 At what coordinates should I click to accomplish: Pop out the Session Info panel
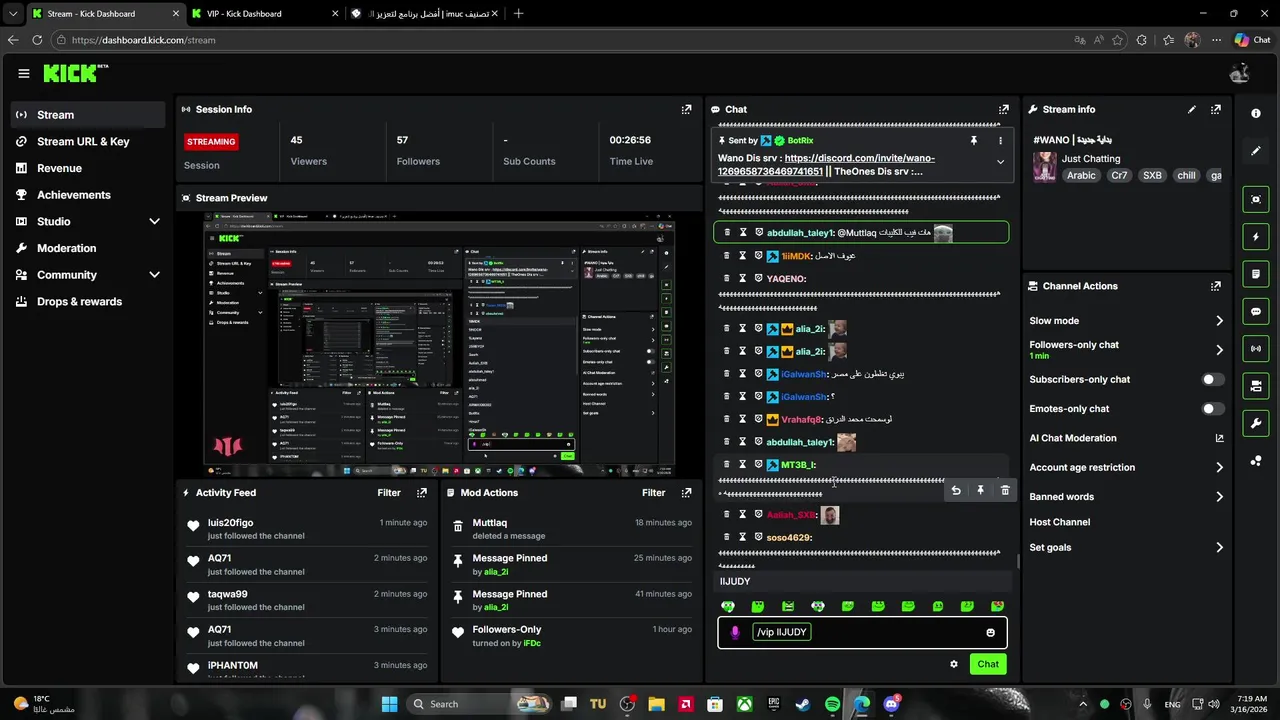[686, 109]
